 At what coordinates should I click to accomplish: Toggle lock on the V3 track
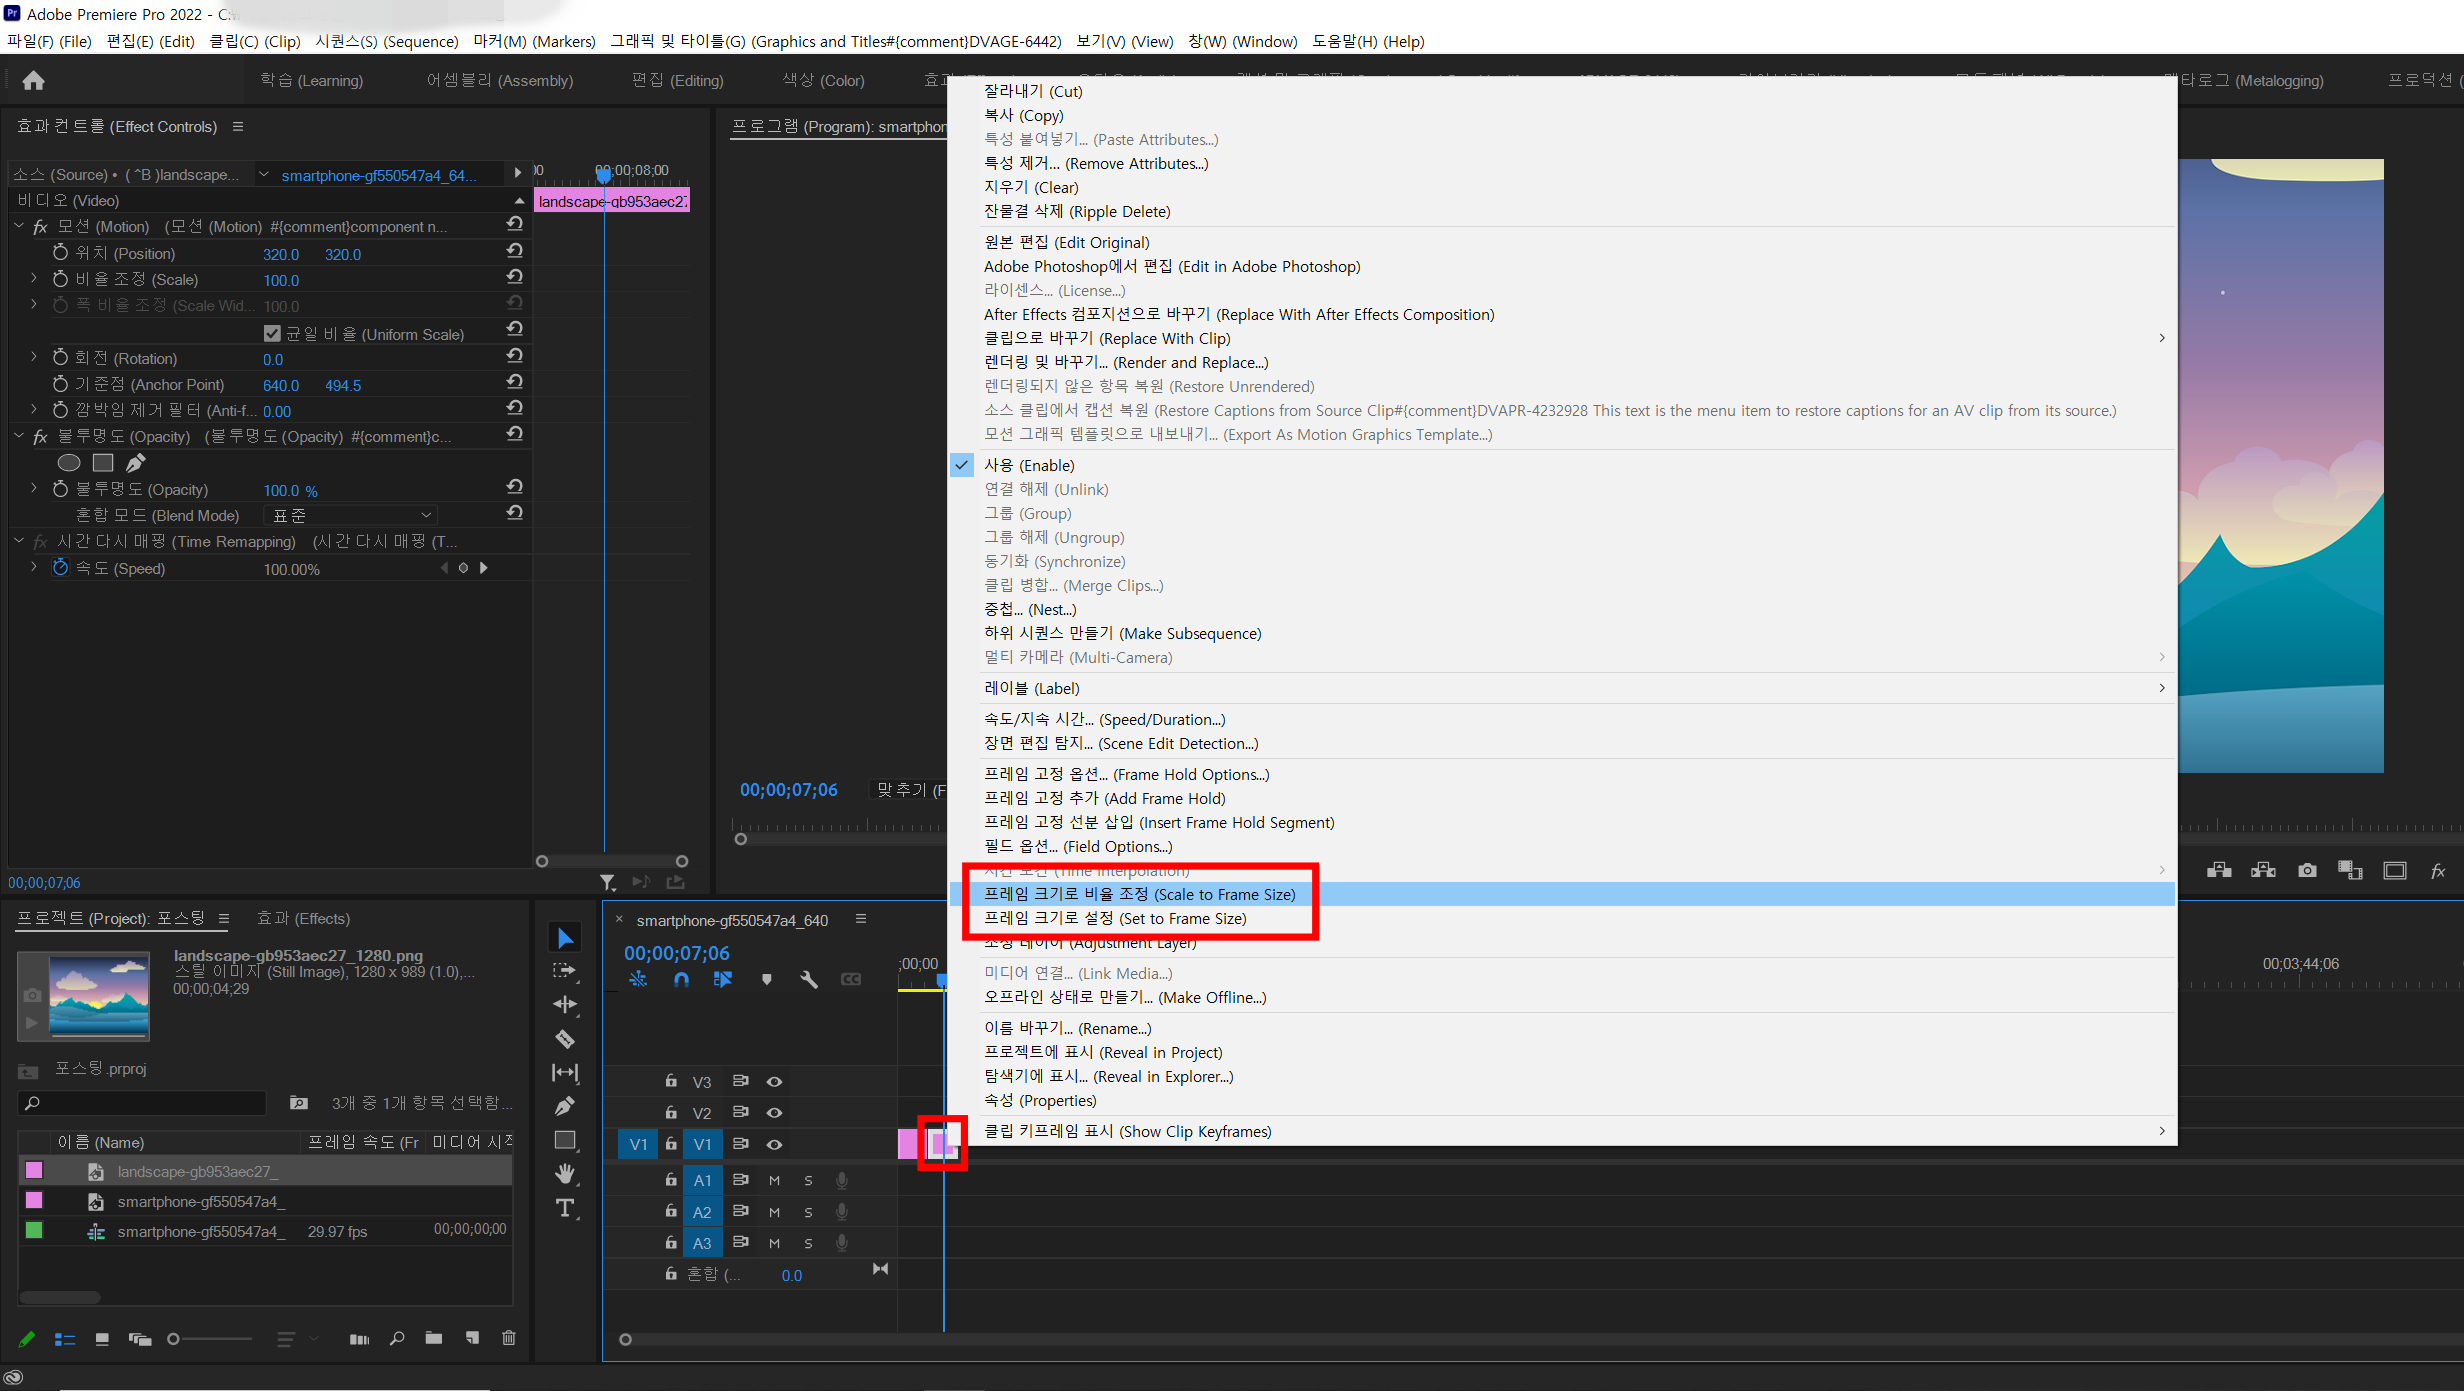pyautogui.click(x=671, y=1081)
